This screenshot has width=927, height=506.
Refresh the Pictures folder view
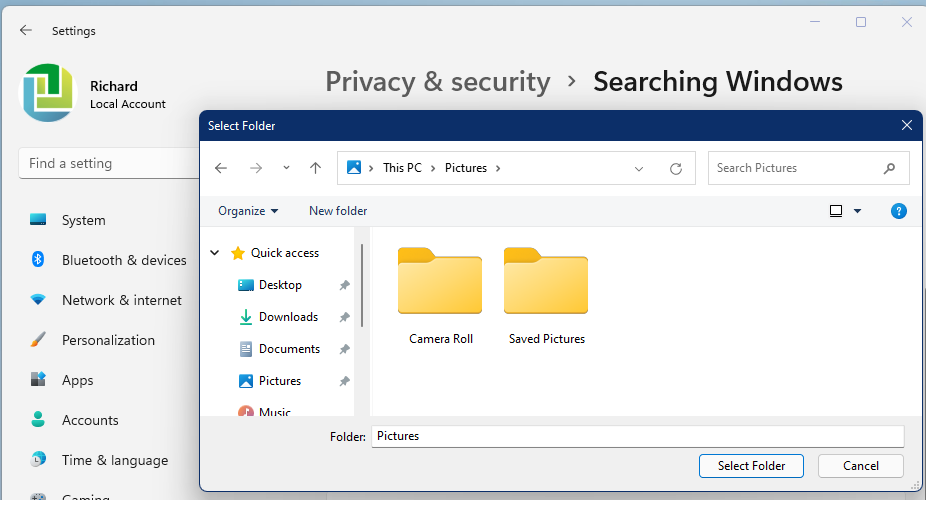pyautogui.click(x=676, y=169)
